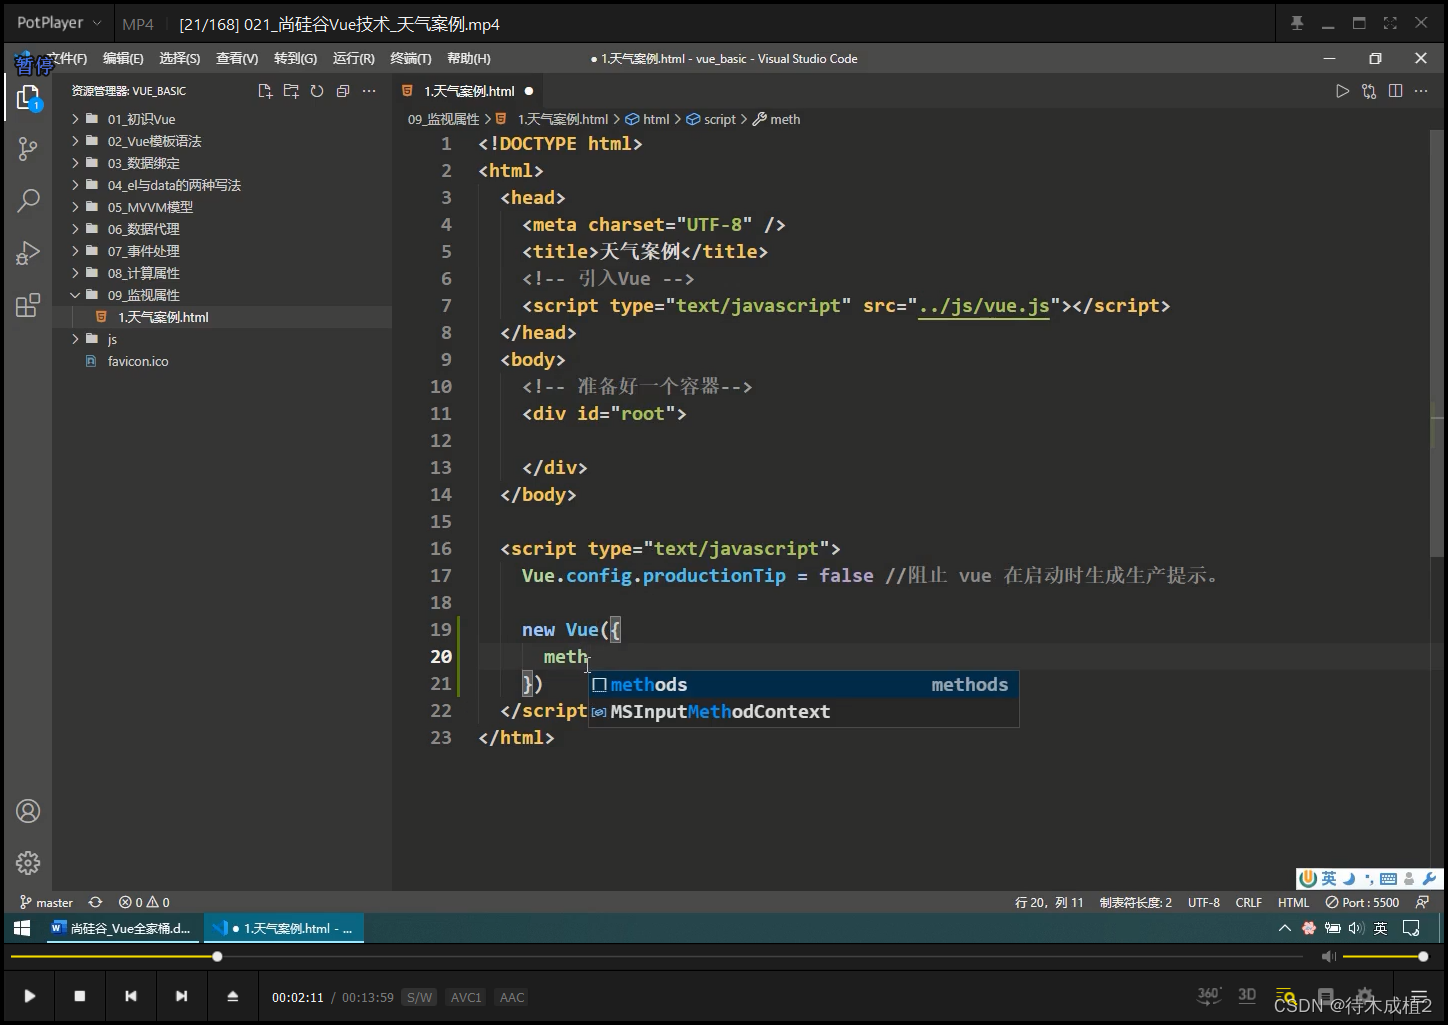Expand the 01_初识Vue folder

[222, 119]
